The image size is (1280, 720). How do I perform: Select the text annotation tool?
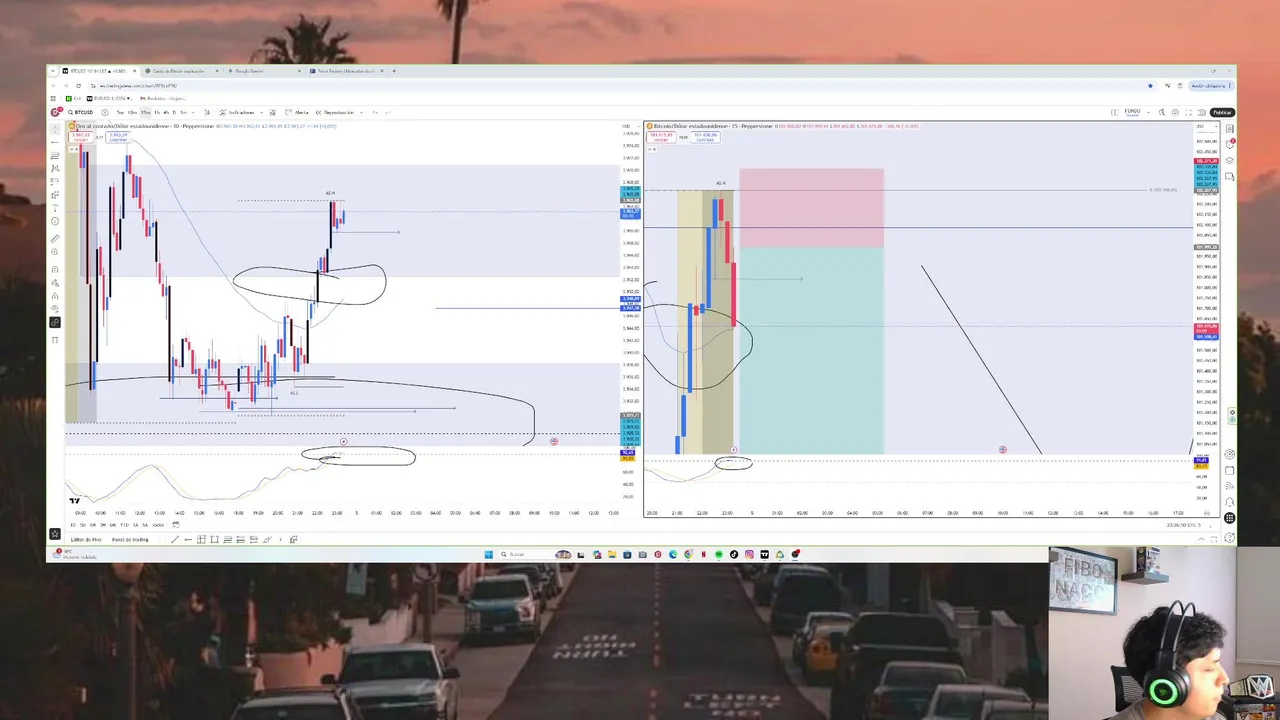tap(54, 207)
